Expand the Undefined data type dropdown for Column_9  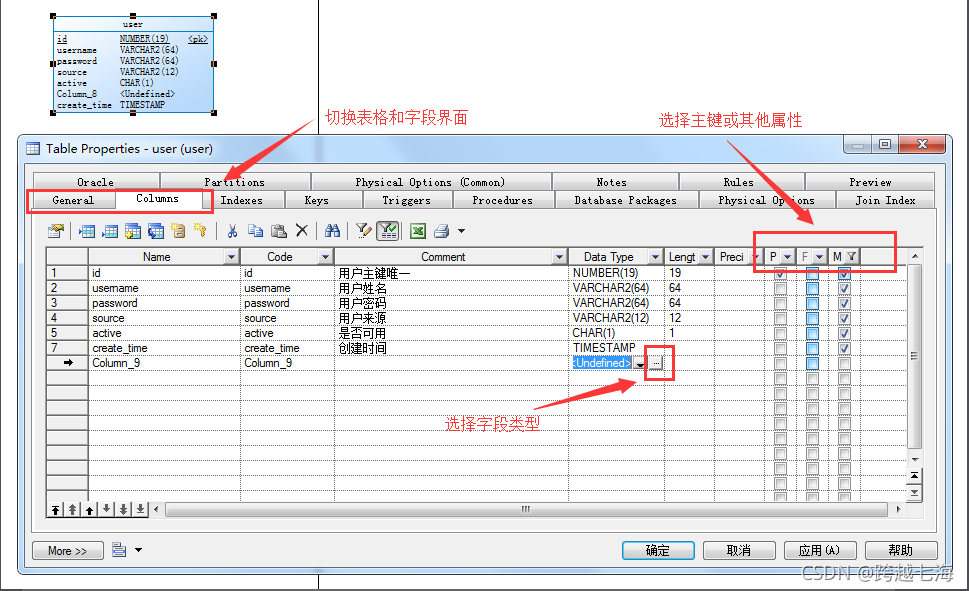pyautogui.click(x=640, y=364)
